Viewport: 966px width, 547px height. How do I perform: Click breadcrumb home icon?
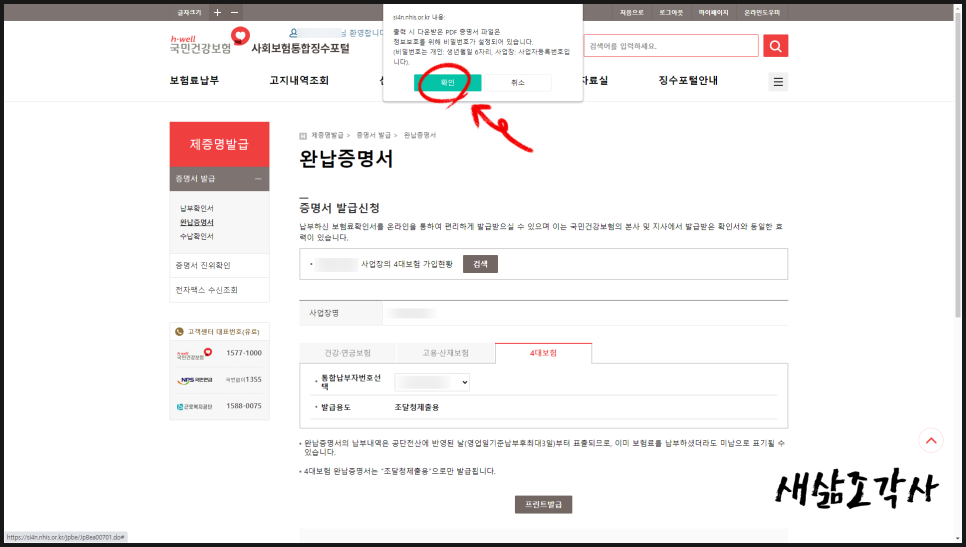click(x=303, y=136)
